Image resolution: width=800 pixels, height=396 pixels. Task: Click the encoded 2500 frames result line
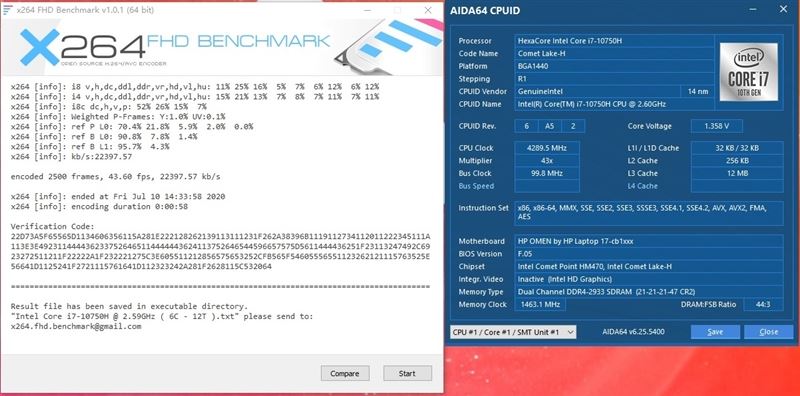pos(115,177)
